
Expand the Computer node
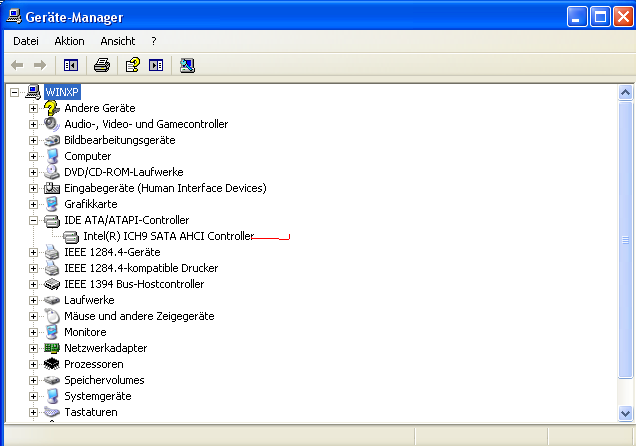(33, 157)
